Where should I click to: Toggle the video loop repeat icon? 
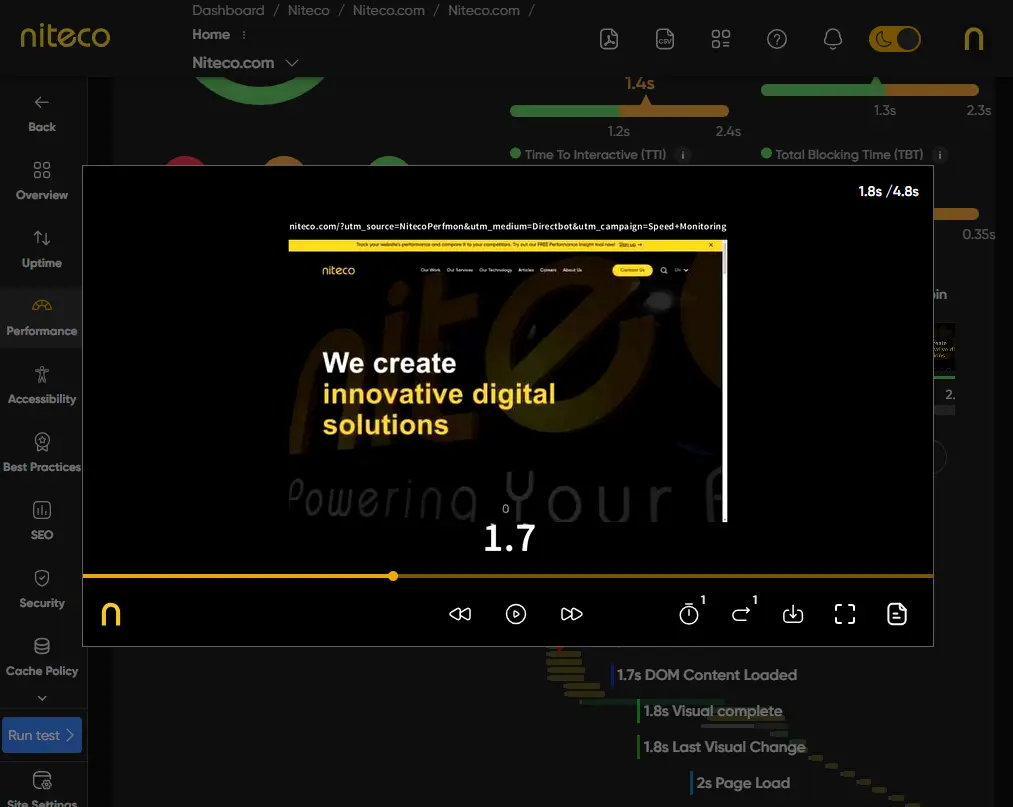click(x=742, y=613)
